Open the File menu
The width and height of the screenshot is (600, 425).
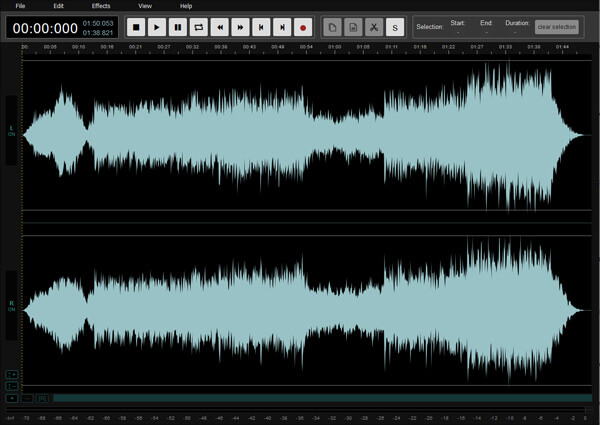(20, 6)
